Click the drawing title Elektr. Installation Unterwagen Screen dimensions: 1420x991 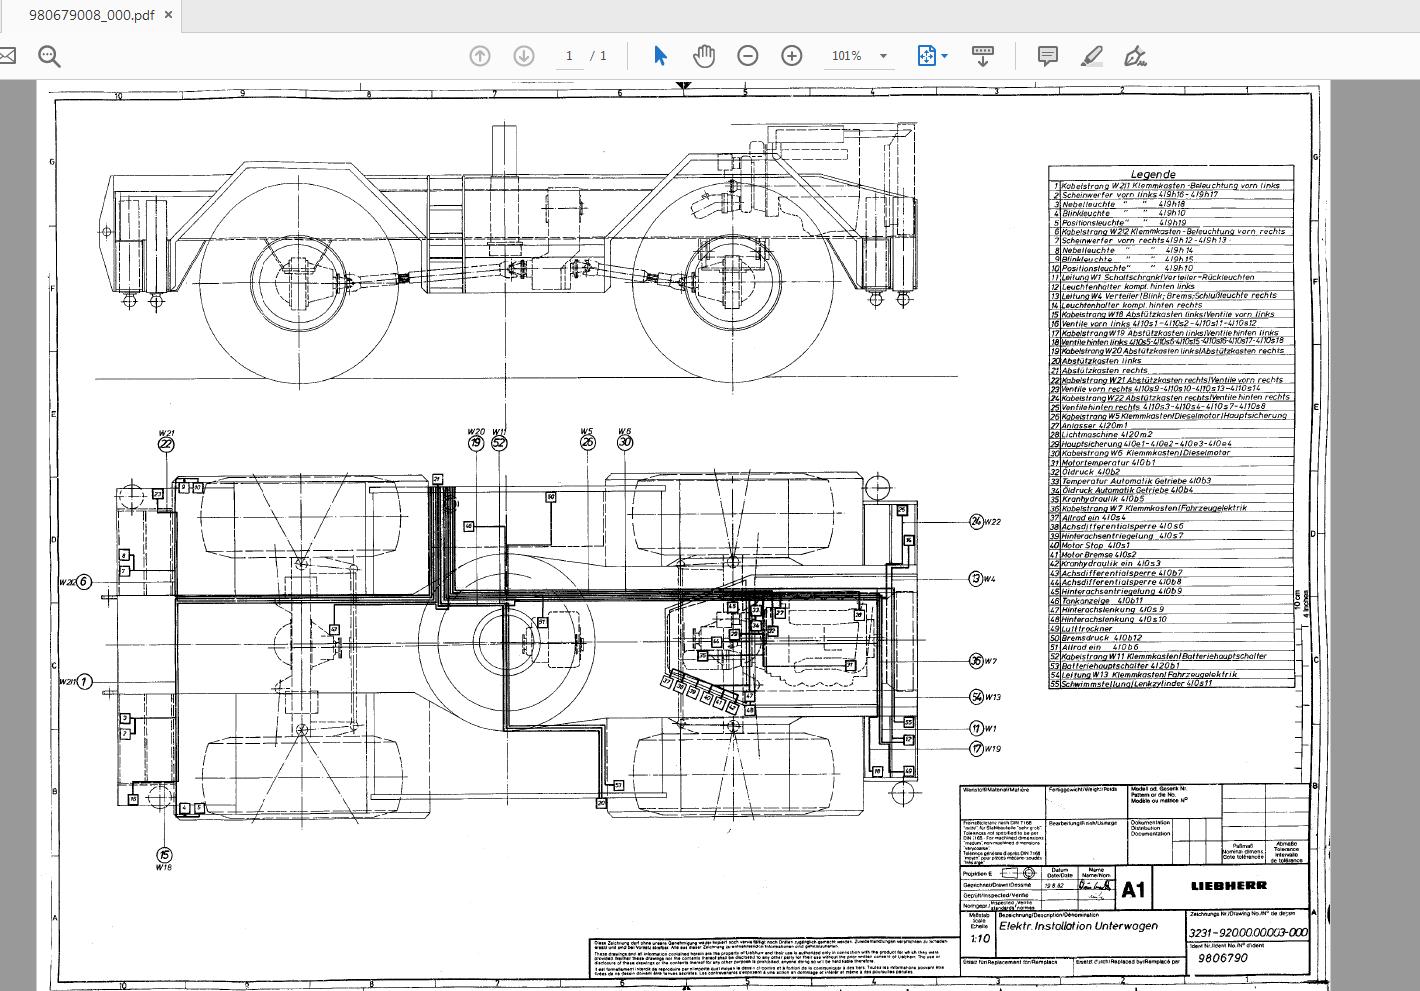click(x=1078, y=926)
